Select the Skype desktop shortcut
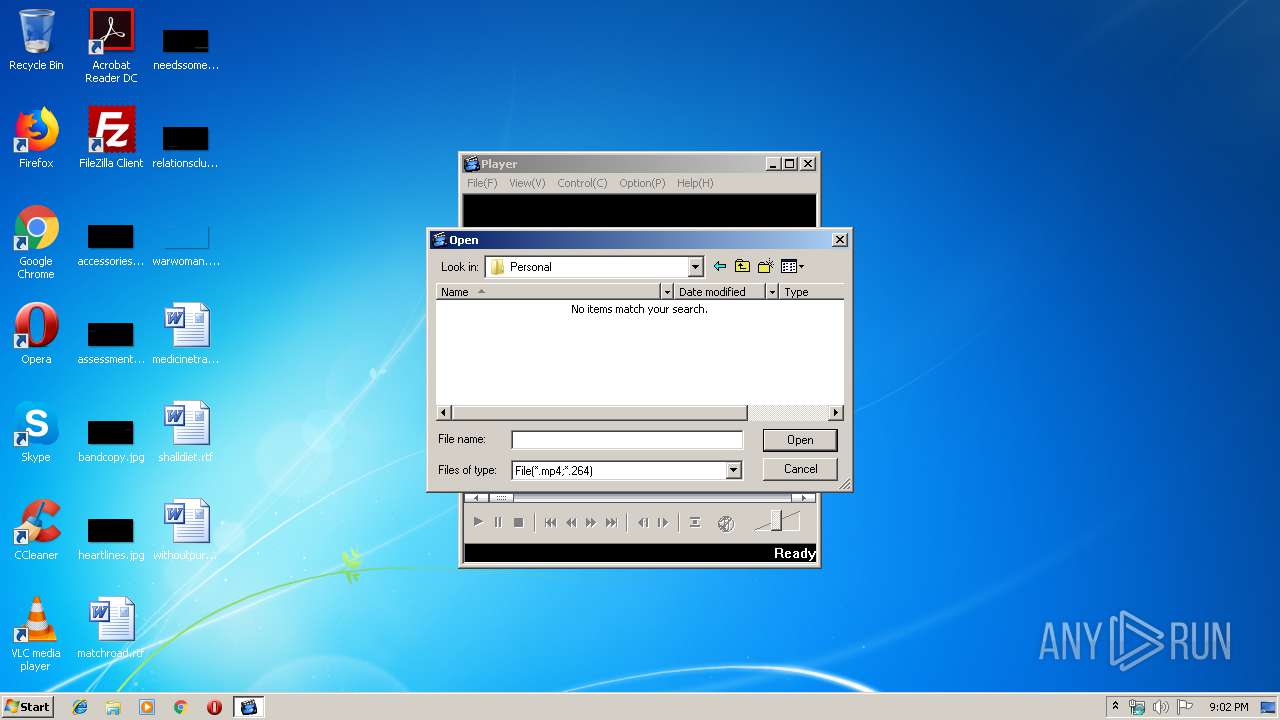This screenshot has width=1280, height=720. pyautogui.click(x=36, y=432)
